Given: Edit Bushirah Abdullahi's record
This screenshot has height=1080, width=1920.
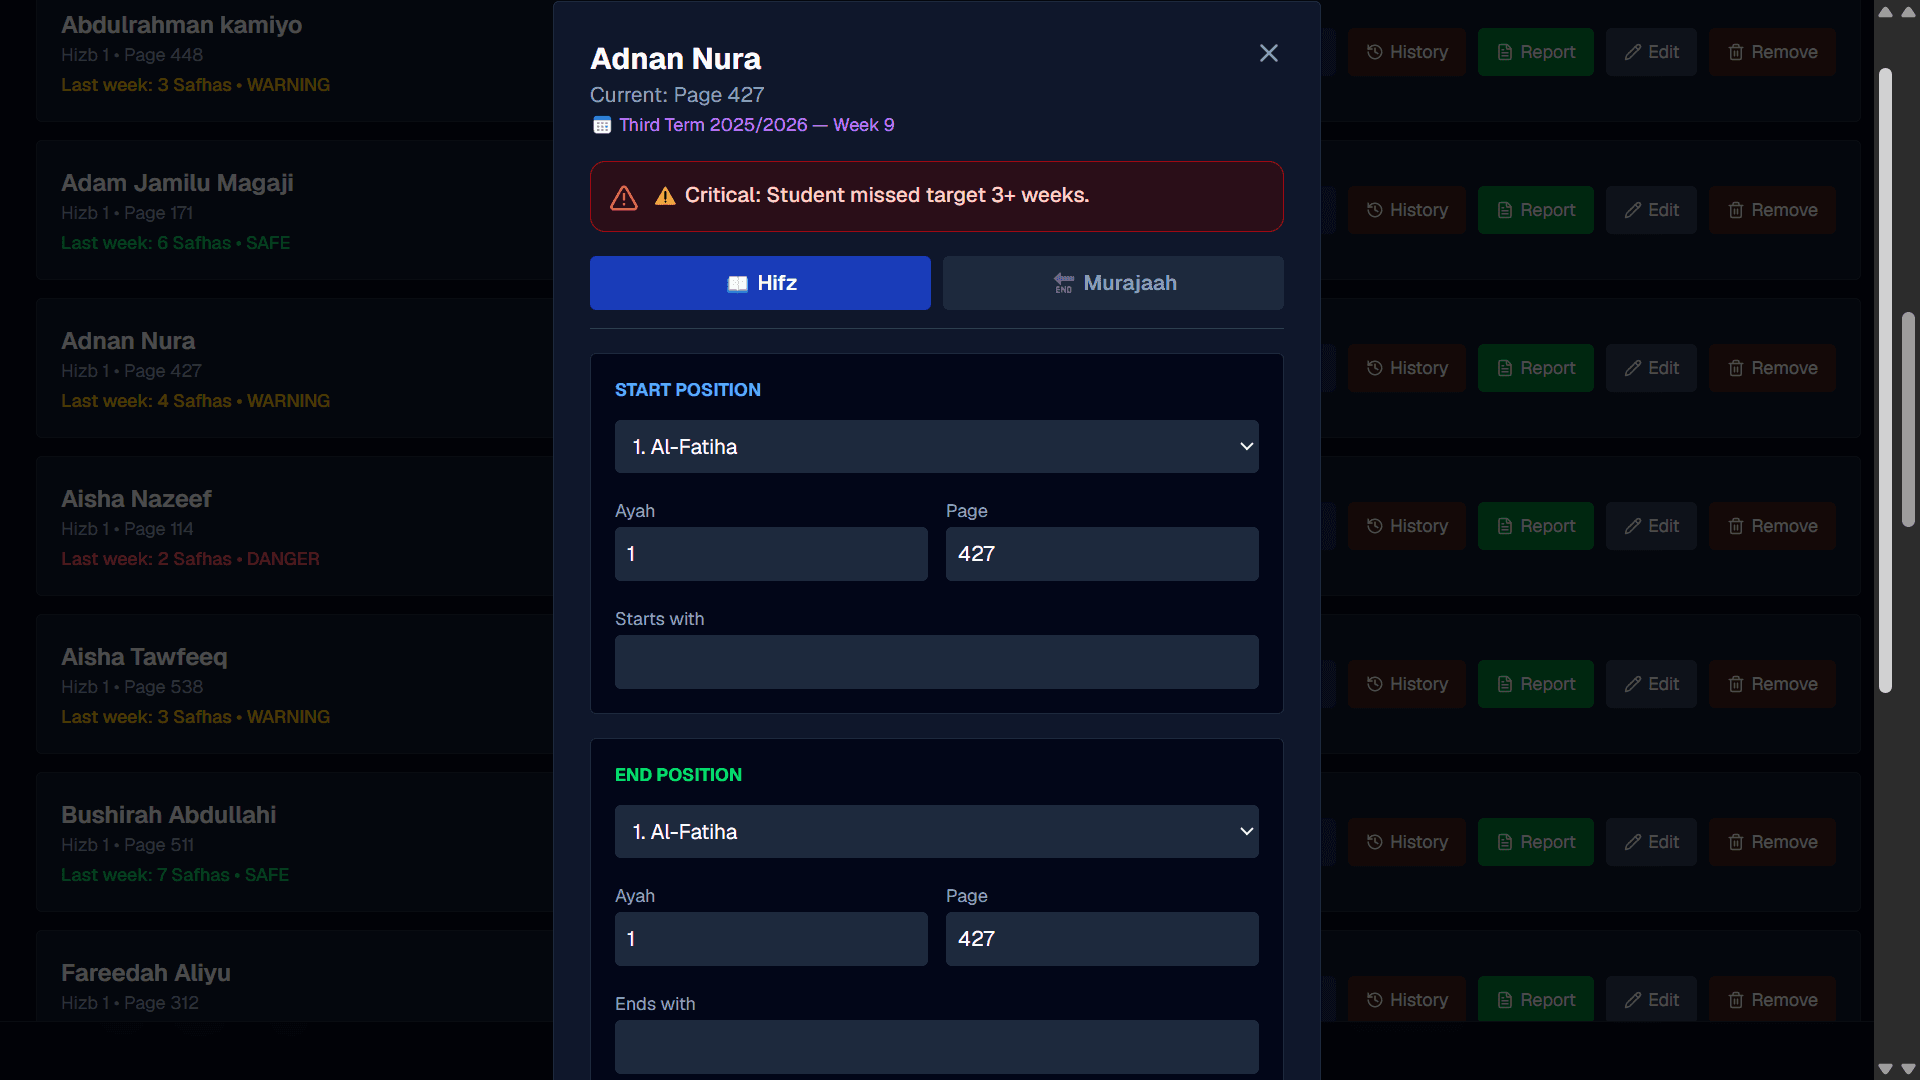Looking at the screenshot, I should (x=1651, y=842).
